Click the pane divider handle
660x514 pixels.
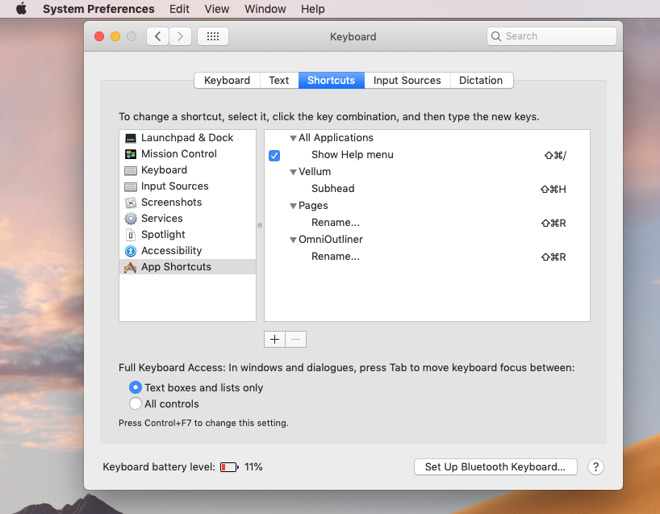coord(260,226)
